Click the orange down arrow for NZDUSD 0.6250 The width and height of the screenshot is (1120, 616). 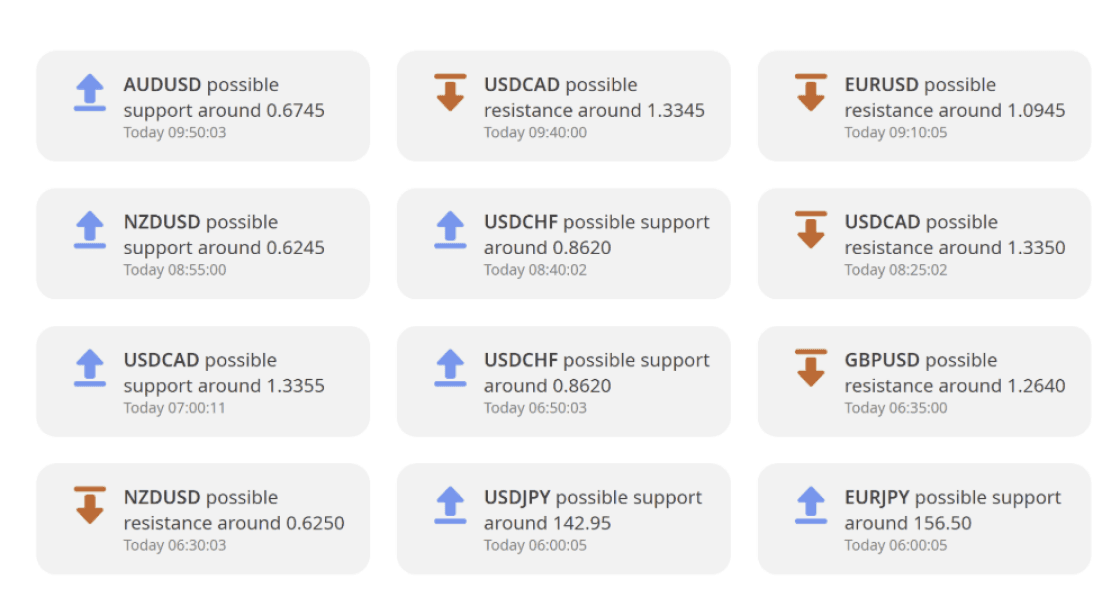[x=90, y=504]
